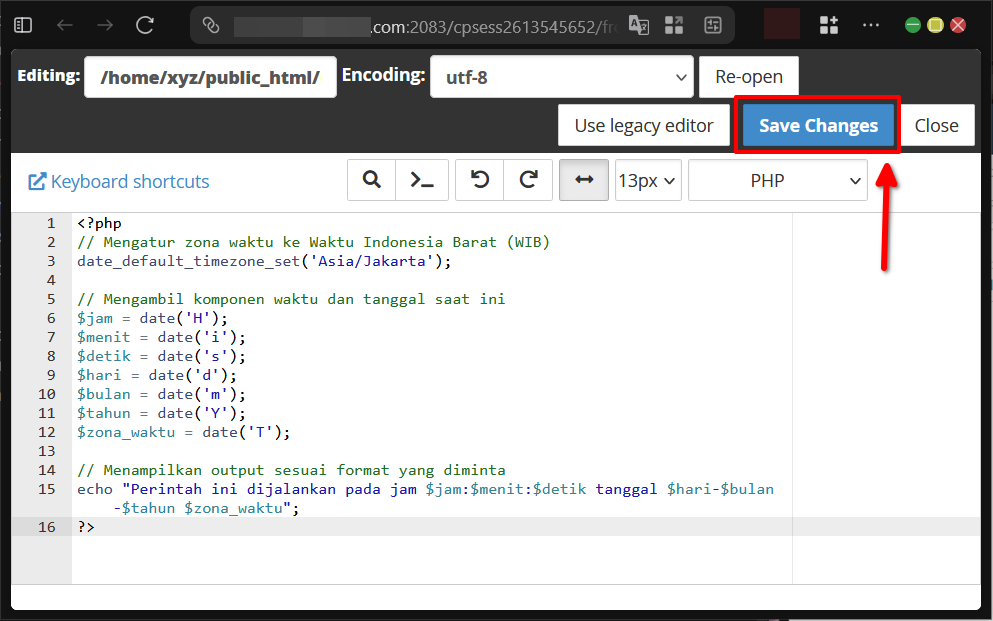The image size is (993, 621).
Task: Click the Use legacy editor button
Action: pyautogui.click(x=643, y=125)
